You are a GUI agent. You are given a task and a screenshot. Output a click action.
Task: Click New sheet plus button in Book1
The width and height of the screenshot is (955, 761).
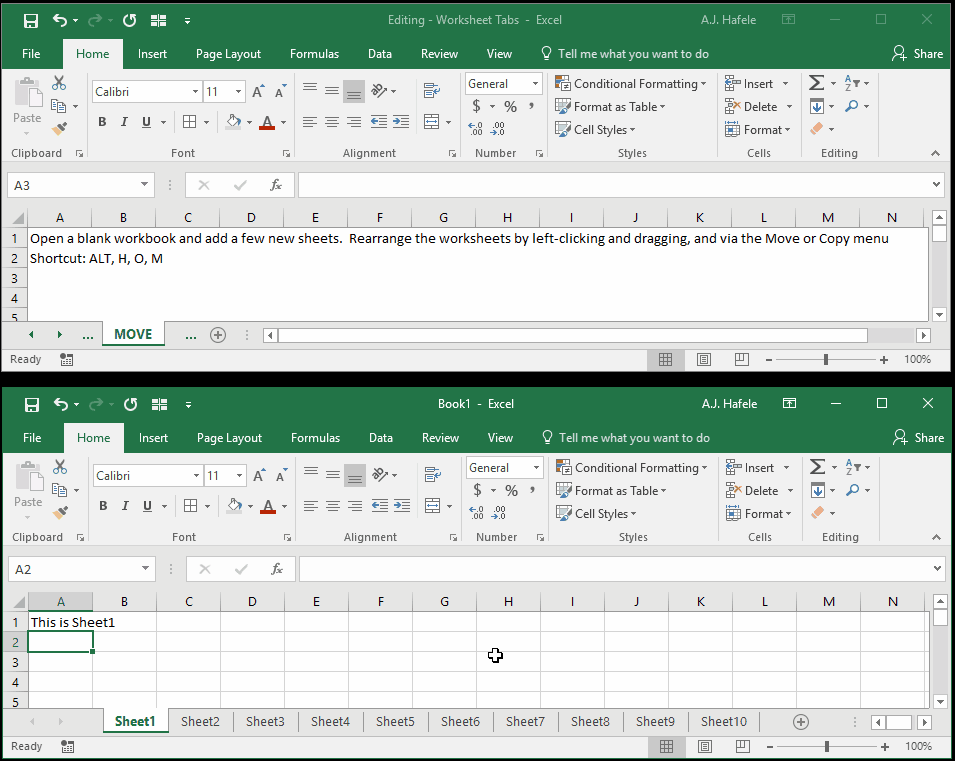801,722
